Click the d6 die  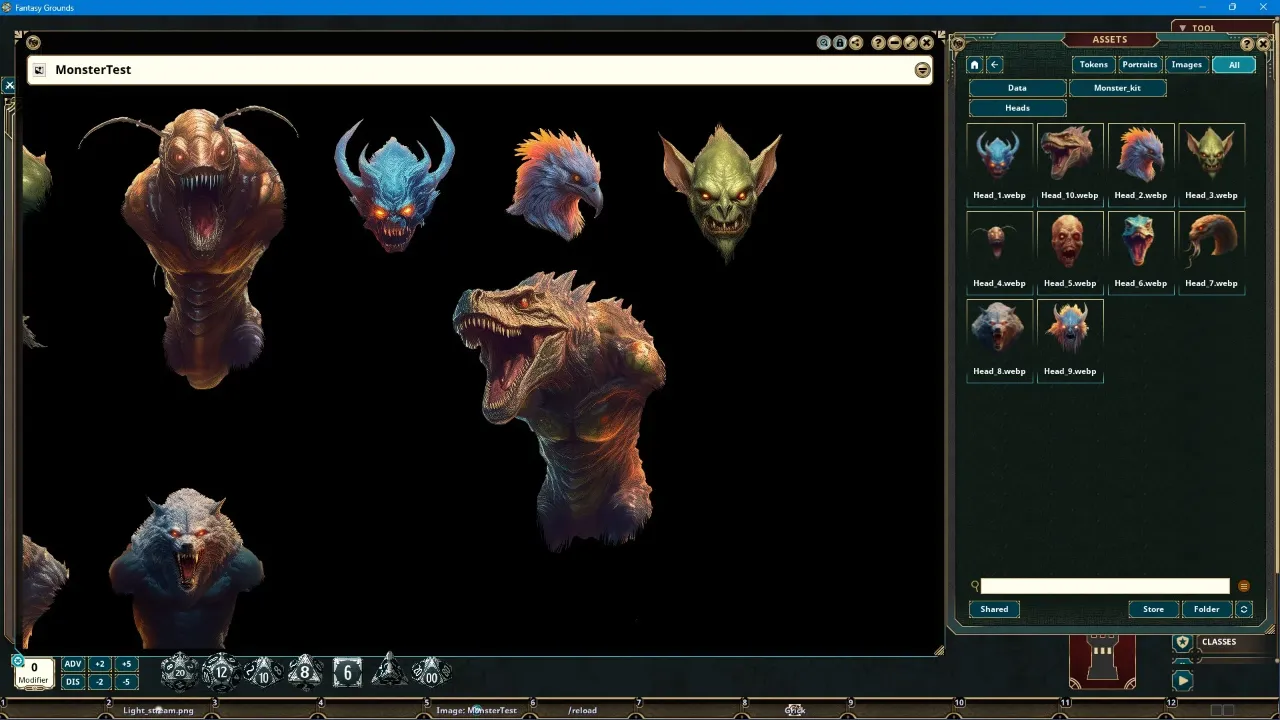(347, 672)
